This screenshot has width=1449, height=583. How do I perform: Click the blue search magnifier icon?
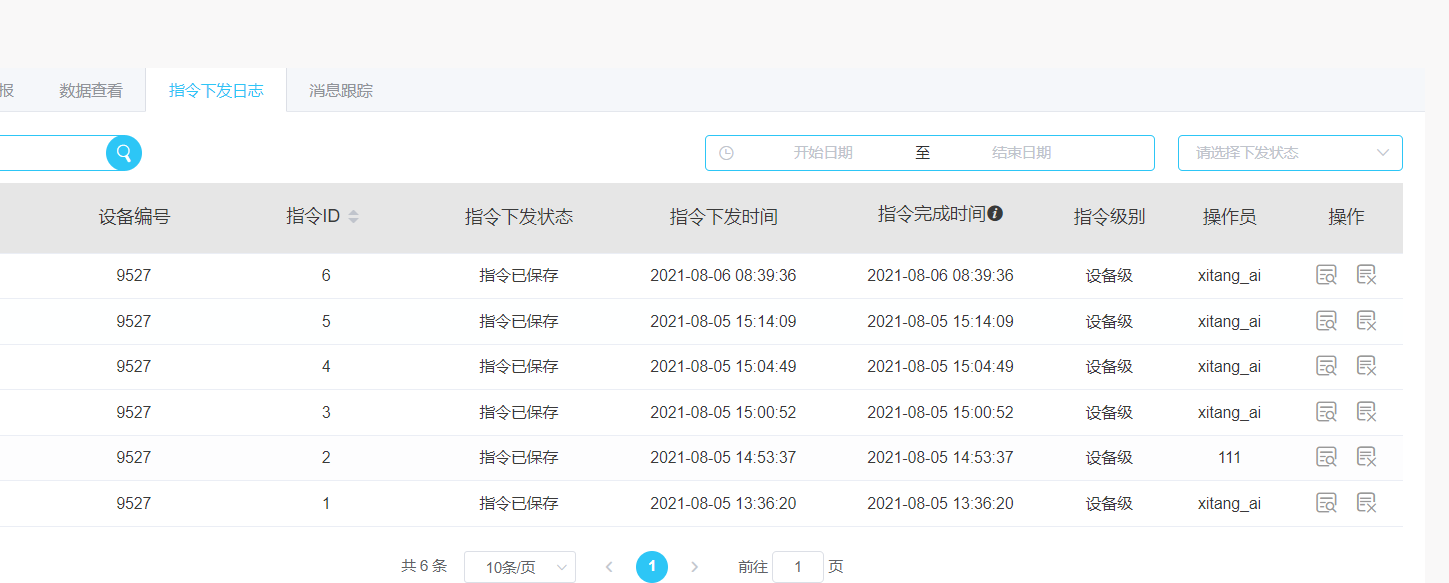[x=122, y=152]
